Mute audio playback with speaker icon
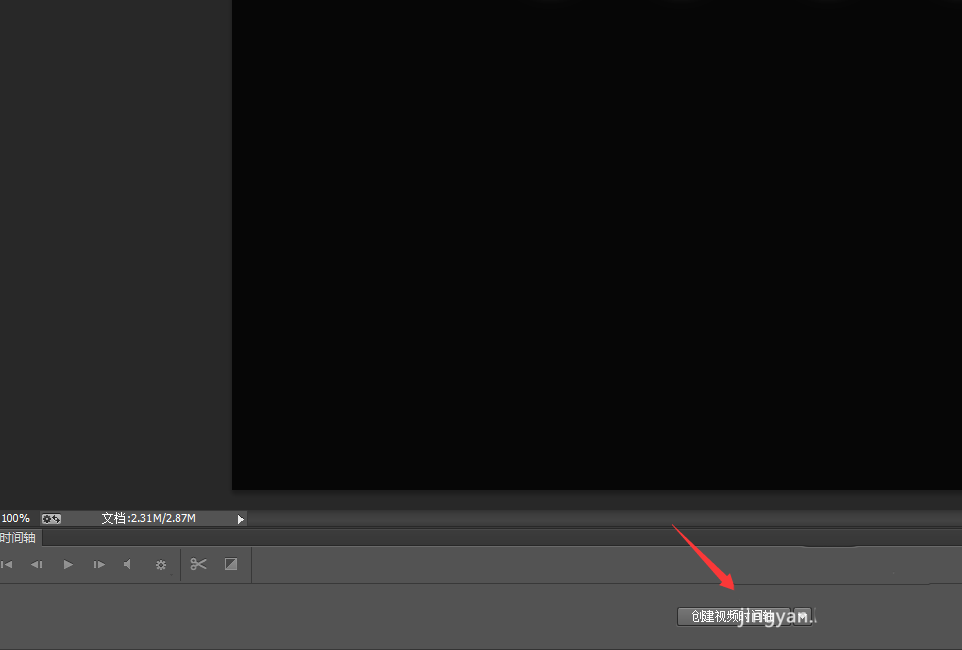The height and width of the screenshot is (650, 962). (128, 564)
